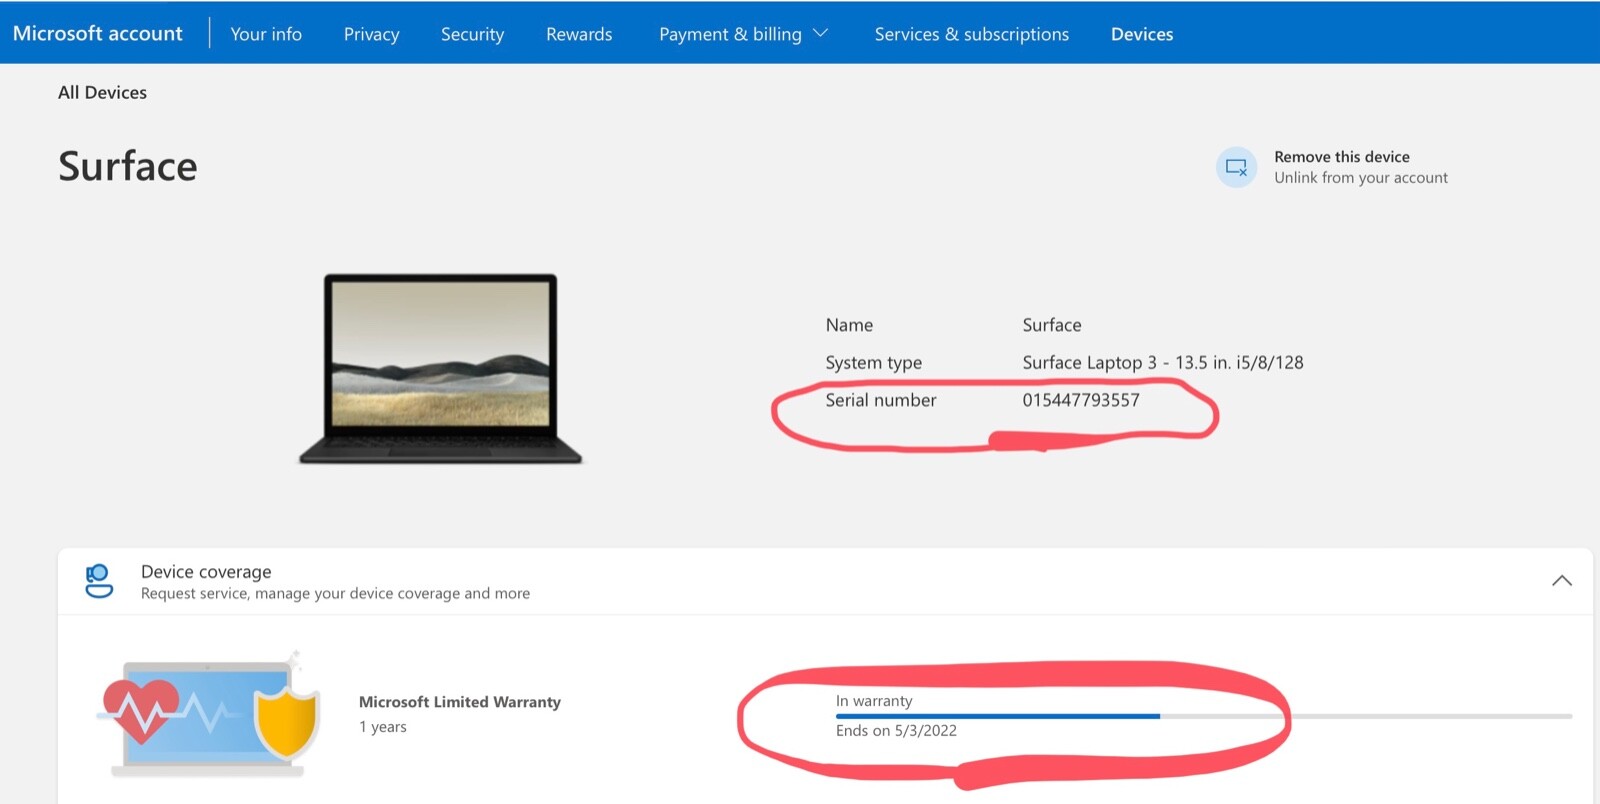Viewport: 1600px width, 804px height.
Task: Click the serial number 015447793557
Action: [x=1081, y=400]
